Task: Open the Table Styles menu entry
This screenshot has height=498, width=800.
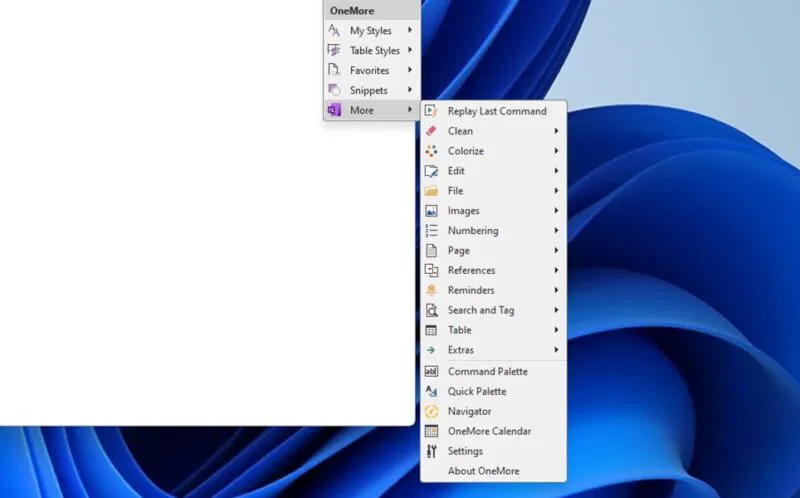Action: (x=372, y=51)
